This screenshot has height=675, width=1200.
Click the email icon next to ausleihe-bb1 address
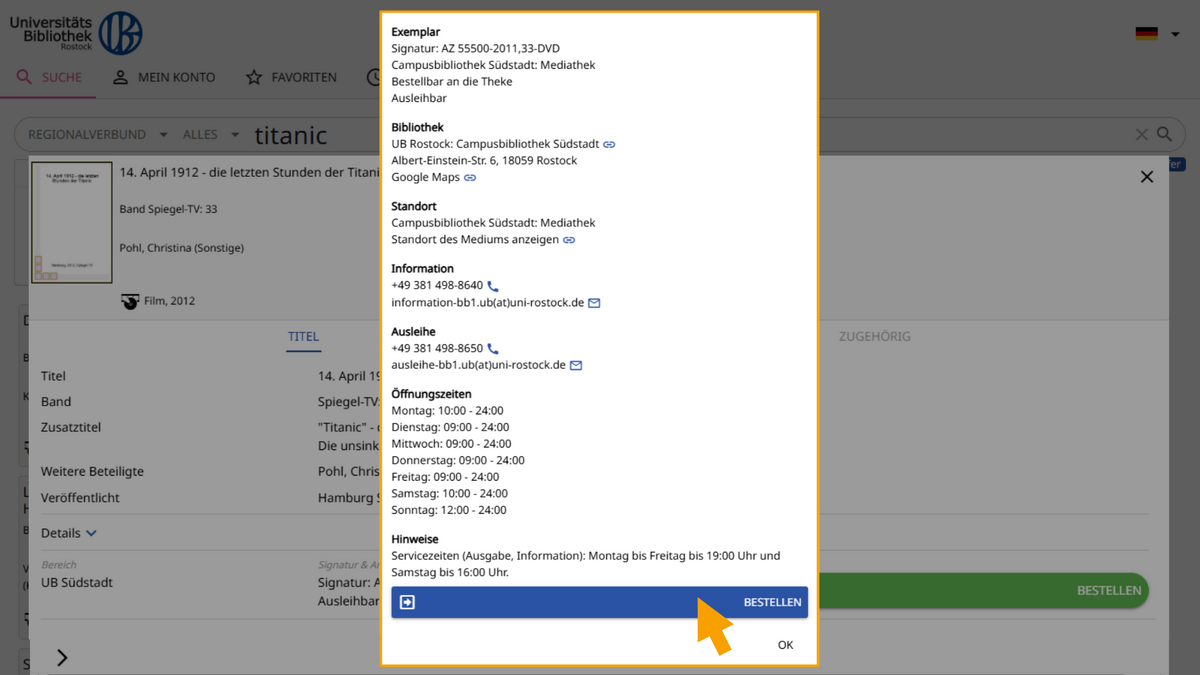[x=576, y=366]
